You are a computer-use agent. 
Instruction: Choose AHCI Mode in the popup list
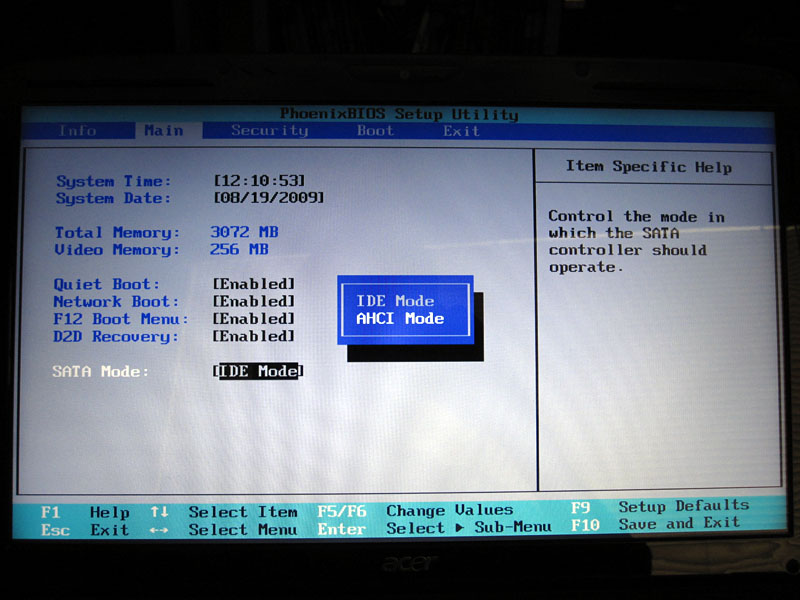pos(400,318)
